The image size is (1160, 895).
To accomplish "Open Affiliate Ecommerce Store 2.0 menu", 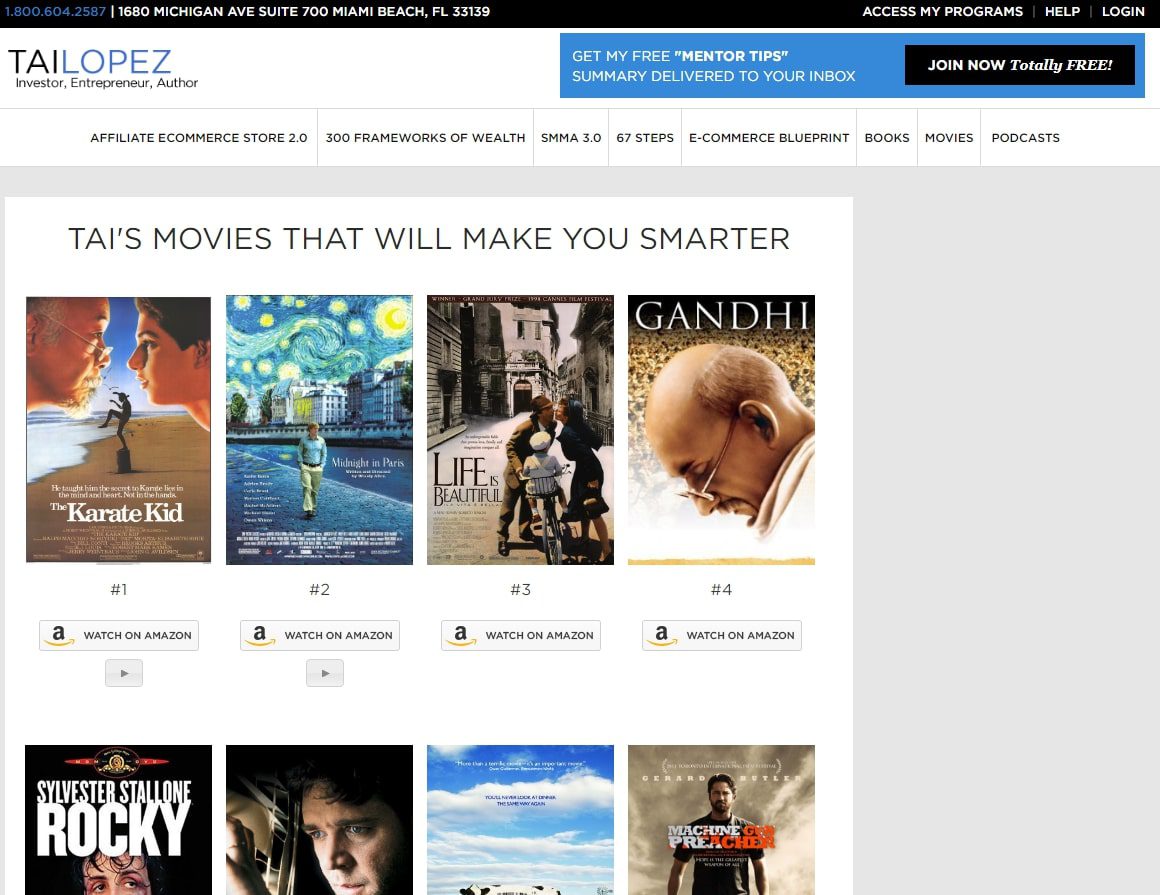I will click(x=198, y=138).
